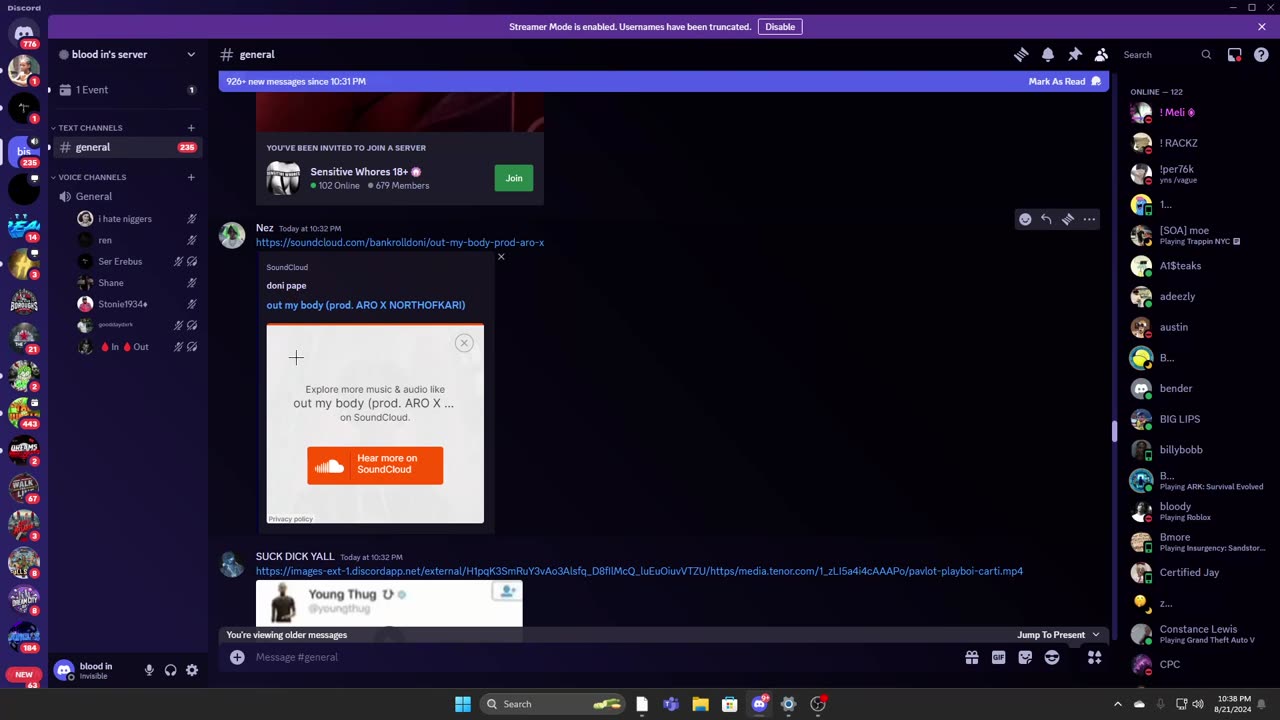
Task: Open Windows Start menu
Action: (463, 704)
